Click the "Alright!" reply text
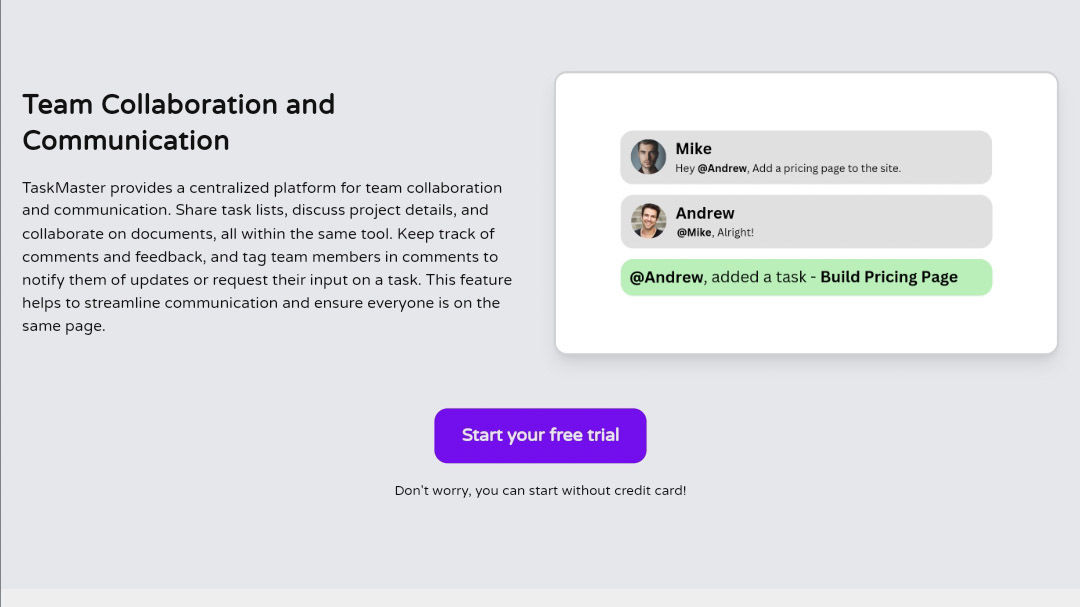The height and width of the screenshot is (607, 1080). (x=735, y=233)
